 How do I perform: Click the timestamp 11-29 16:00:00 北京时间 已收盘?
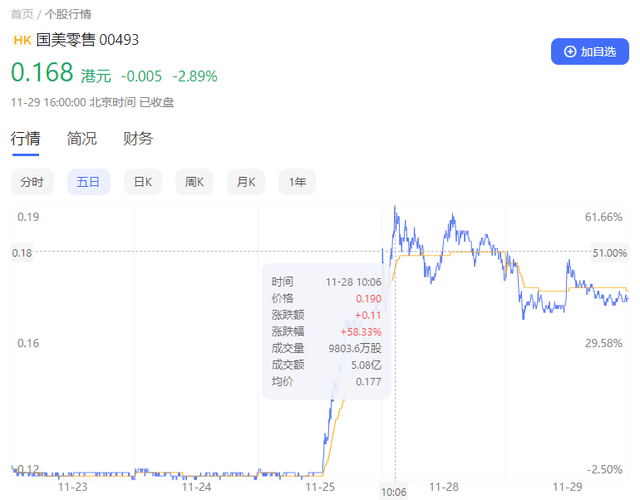point(92,102)
